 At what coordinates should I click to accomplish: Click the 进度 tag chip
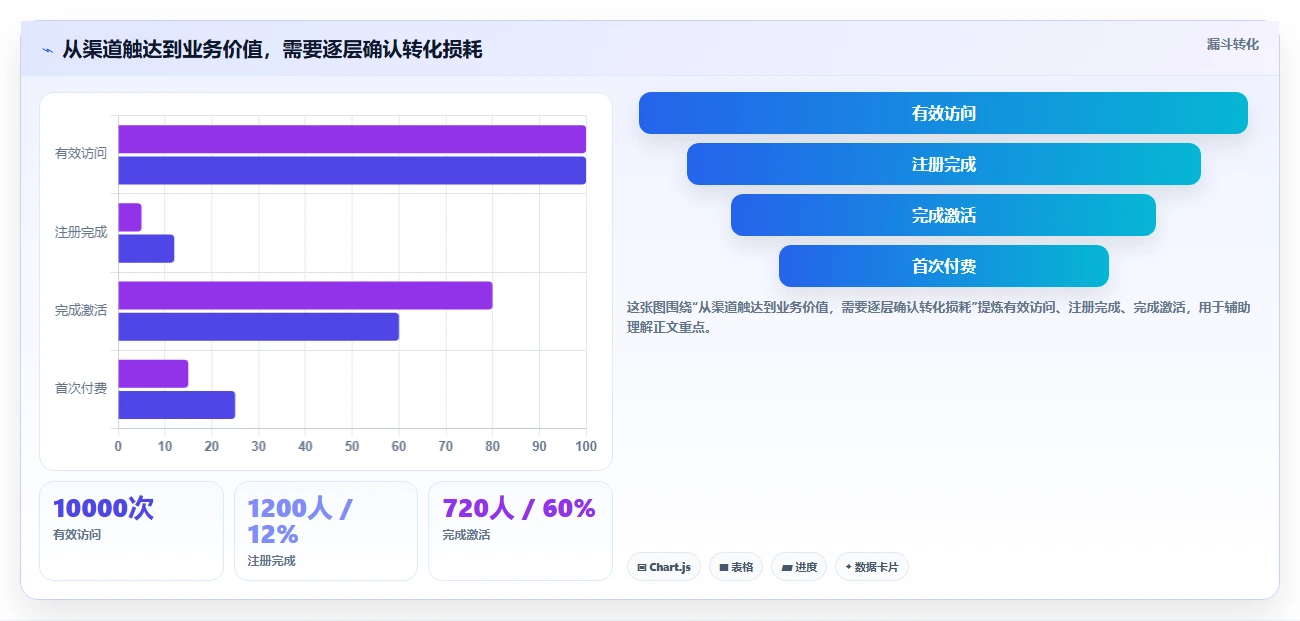coord(799,567)
